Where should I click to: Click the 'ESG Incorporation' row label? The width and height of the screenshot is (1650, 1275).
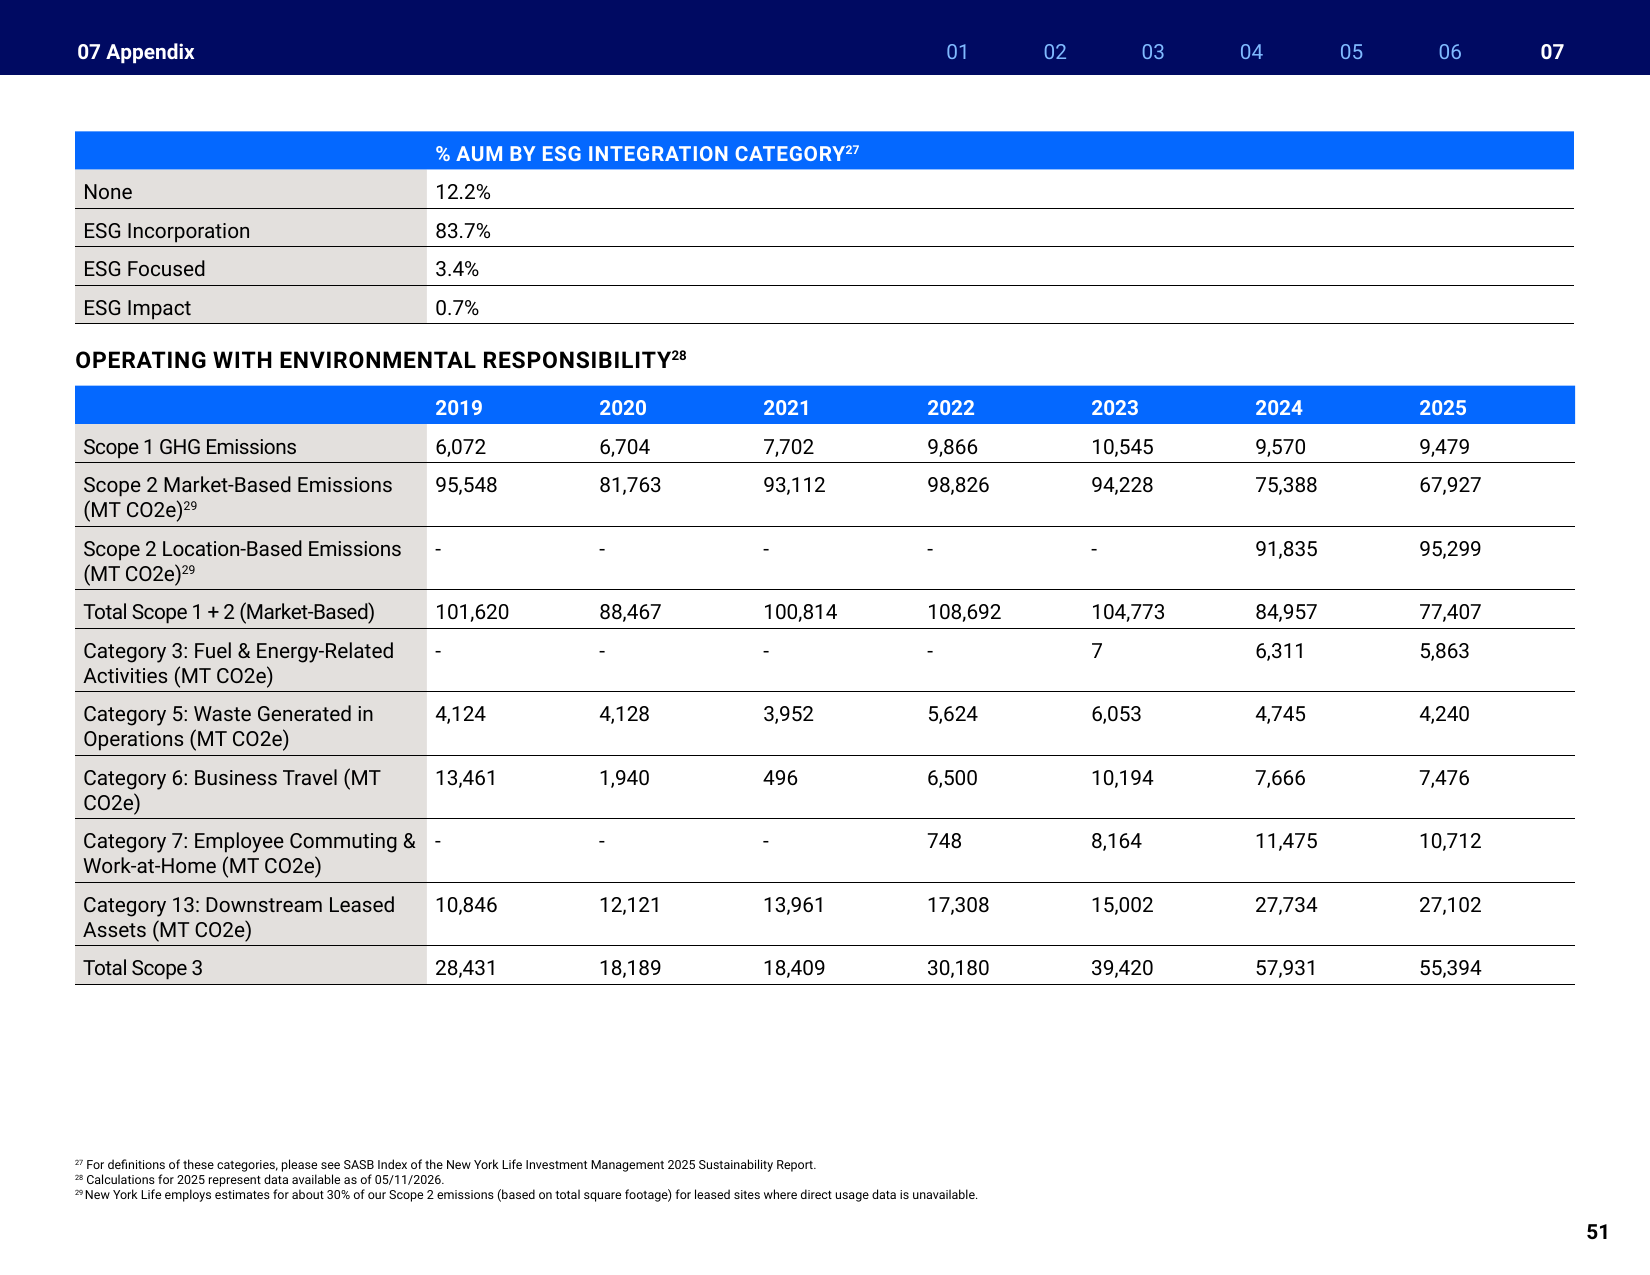pos(167,231)
